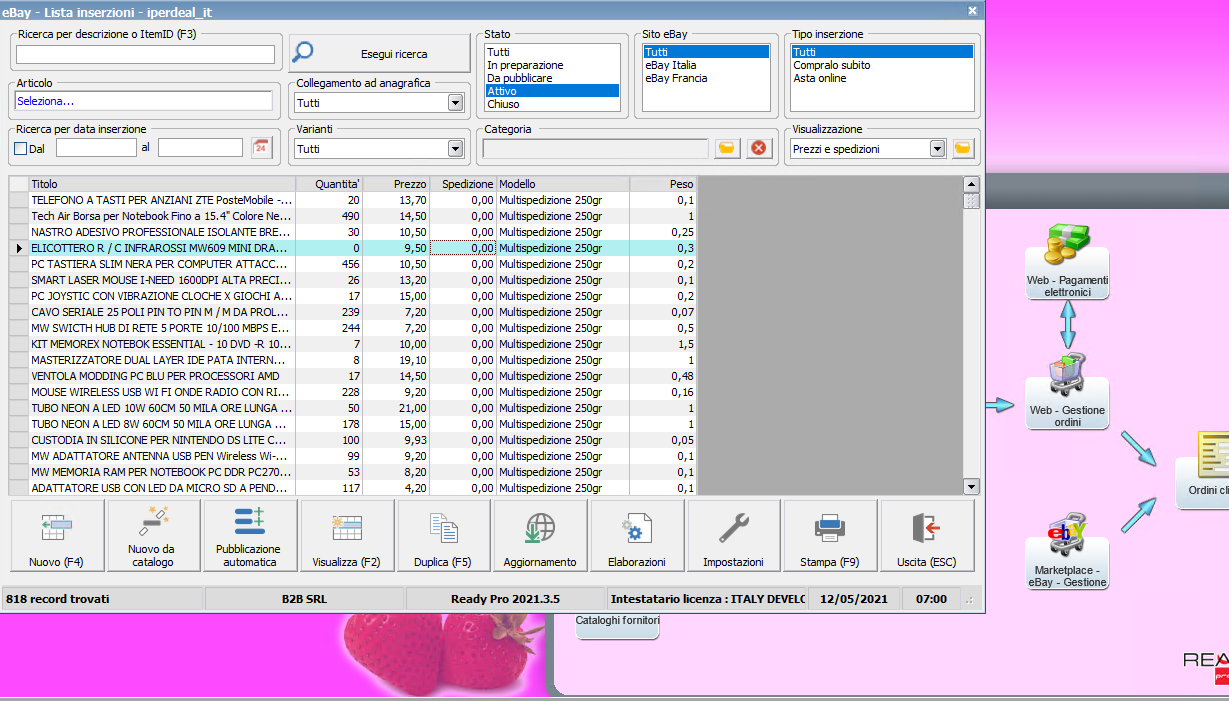Viewport: 1229px width, 701px height.
Task: Focus the description or ItemID search field
Action: click(x=145, y=54)
